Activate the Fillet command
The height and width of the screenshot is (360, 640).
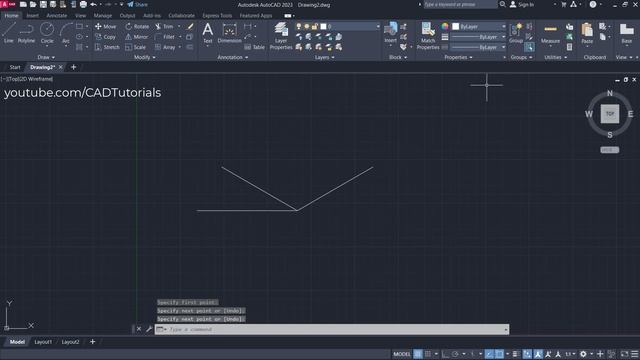coord(165,37)
